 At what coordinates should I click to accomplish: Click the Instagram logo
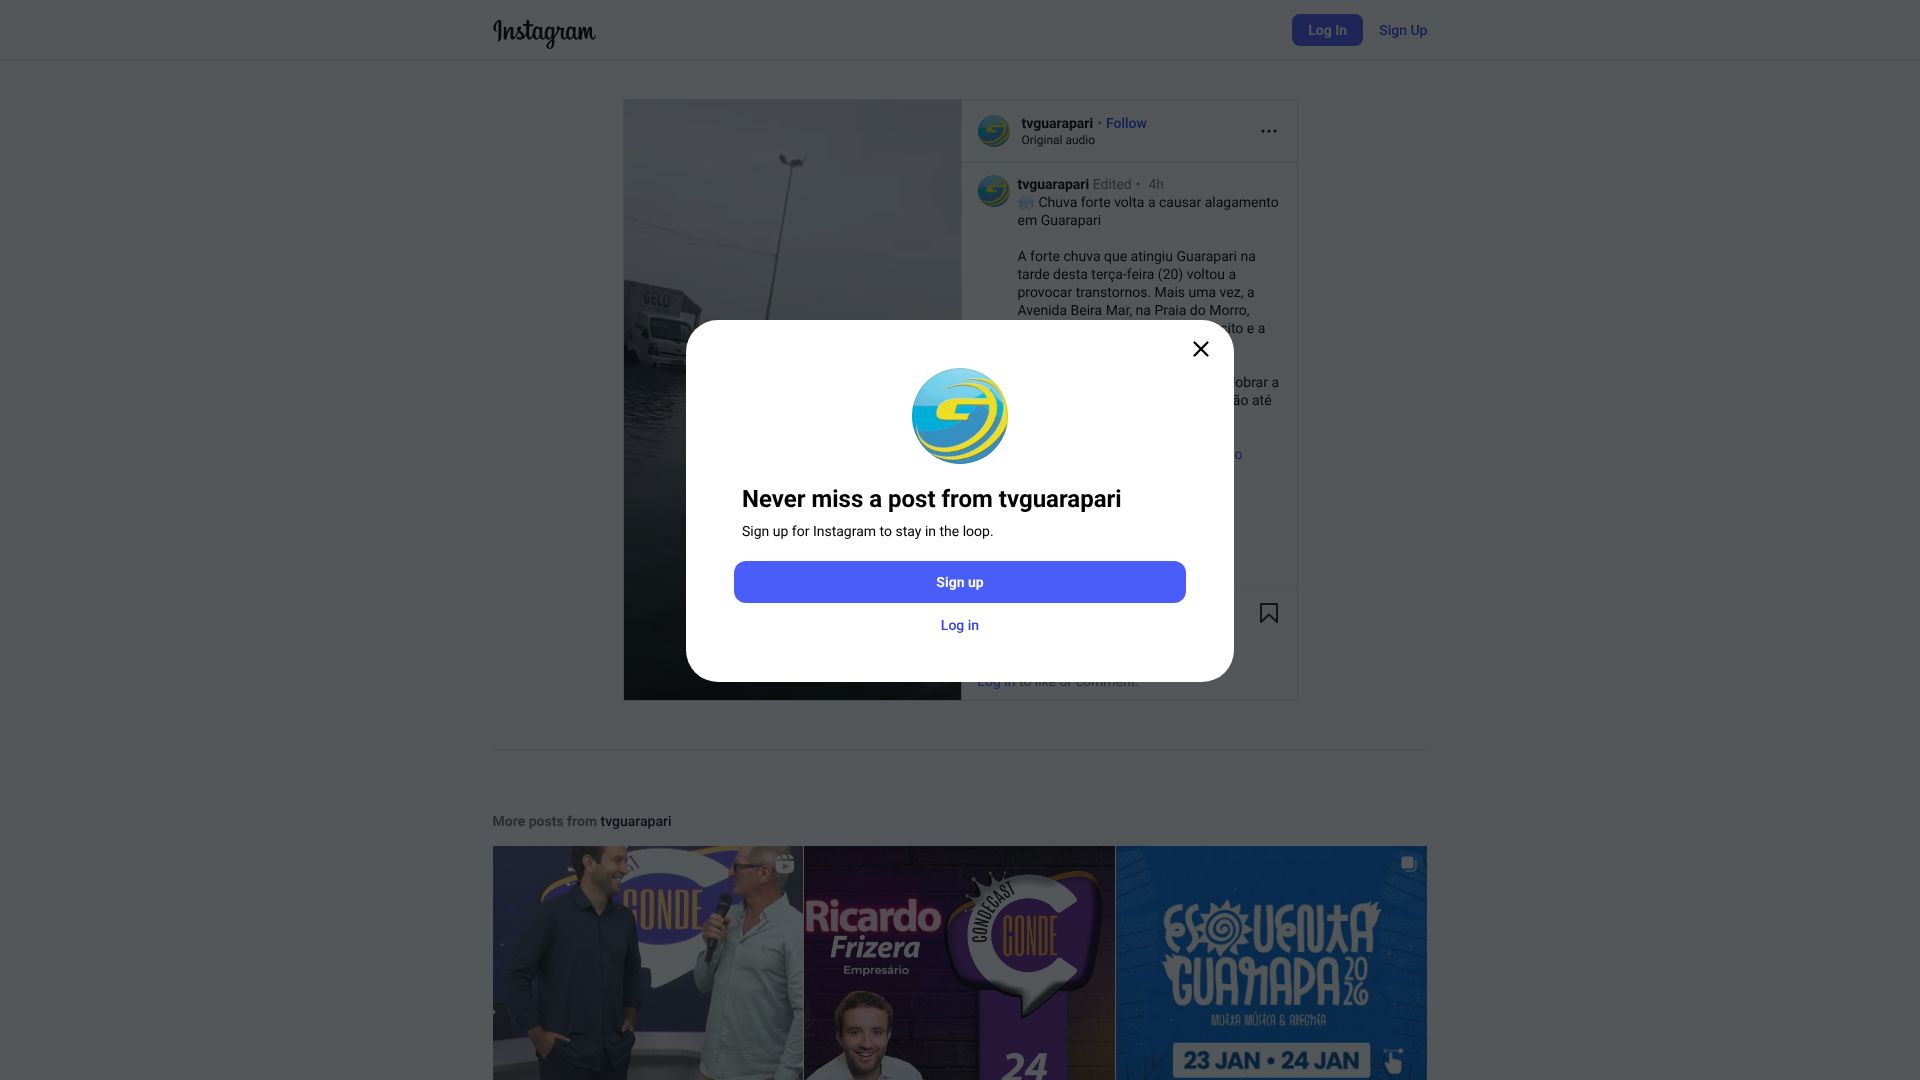point(544,32)
